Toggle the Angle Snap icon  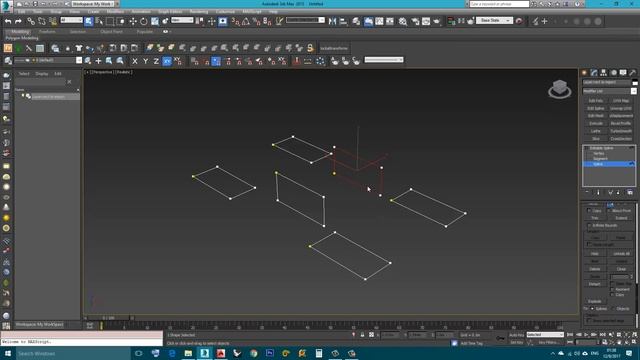coord(246,21)
